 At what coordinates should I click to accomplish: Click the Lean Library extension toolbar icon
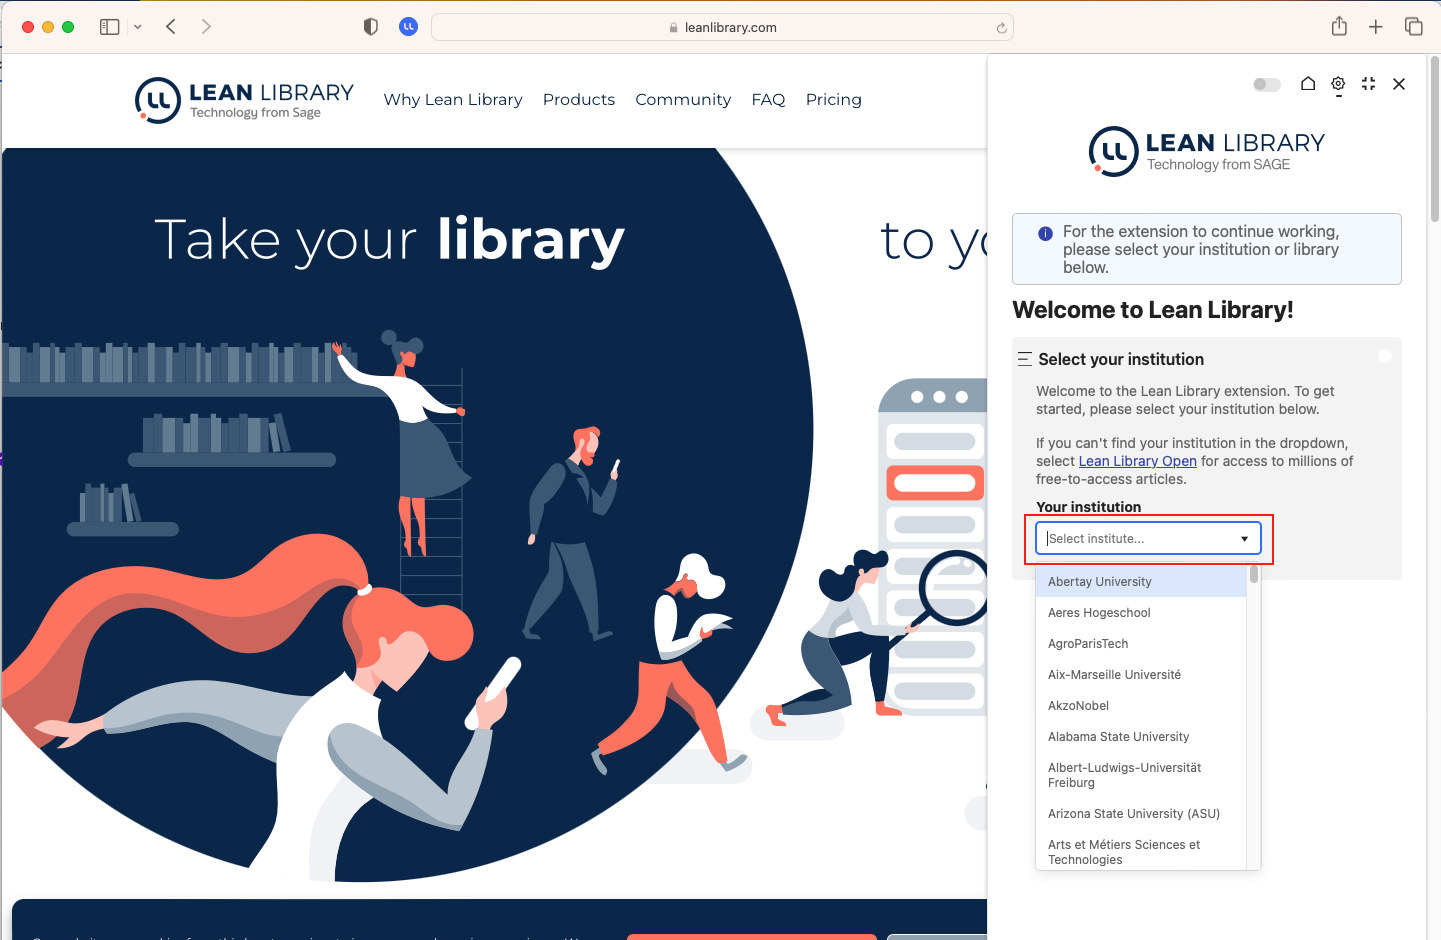408,27
